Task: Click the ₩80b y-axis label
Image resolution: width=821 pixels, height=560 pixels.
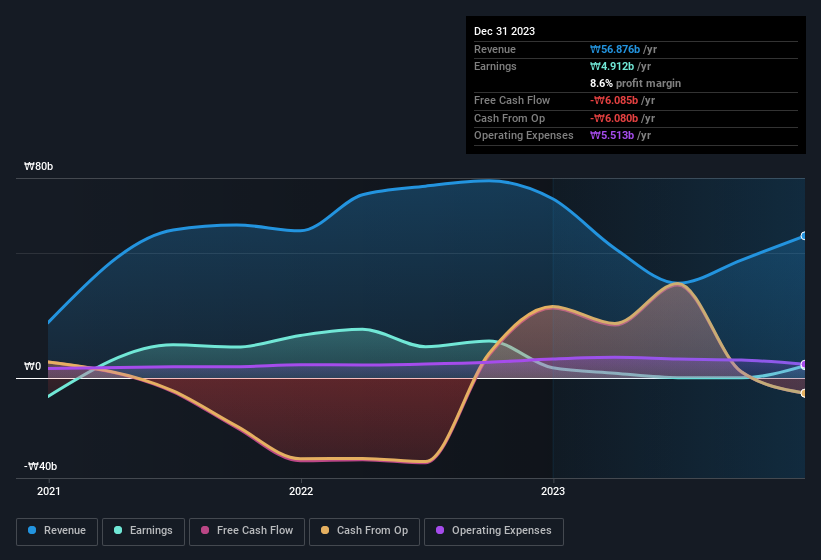Action: pos(39,166)
